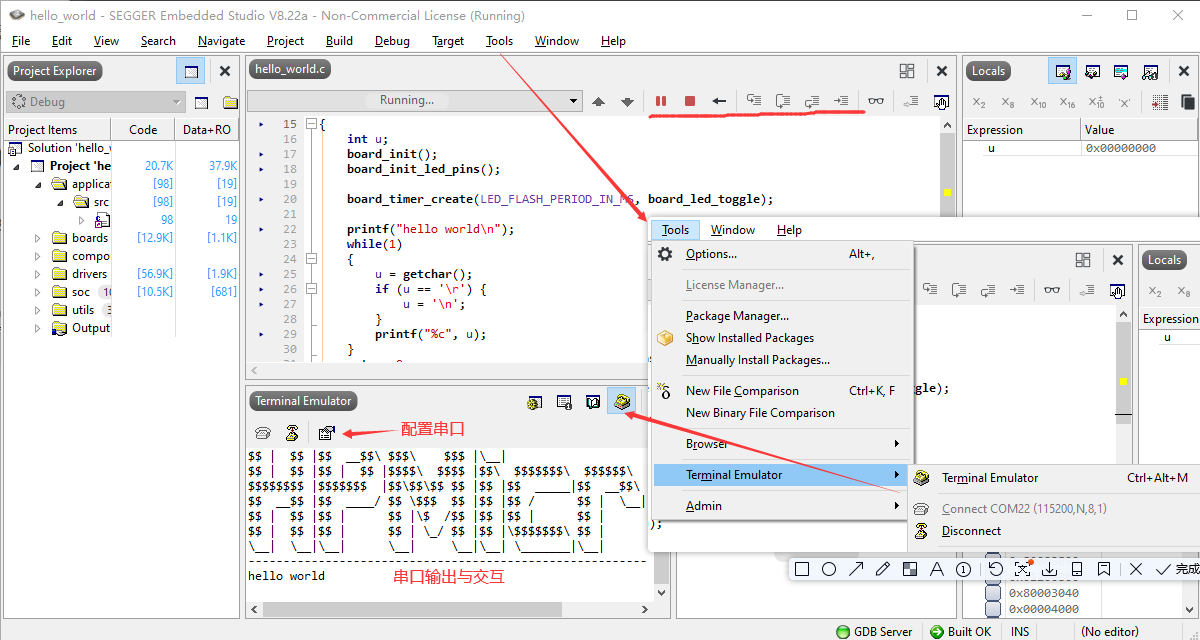Click the Terminal Emulator panel title

click(x=303, y=401)
